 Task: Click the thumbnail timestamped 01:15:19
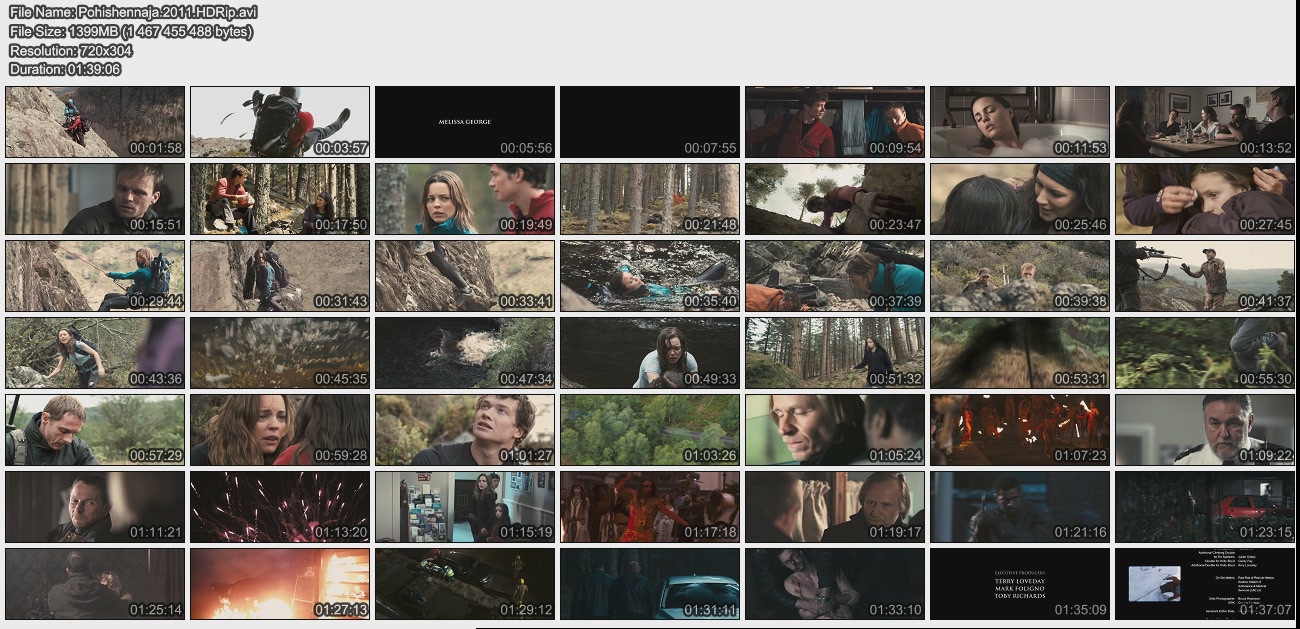point(465,507)
